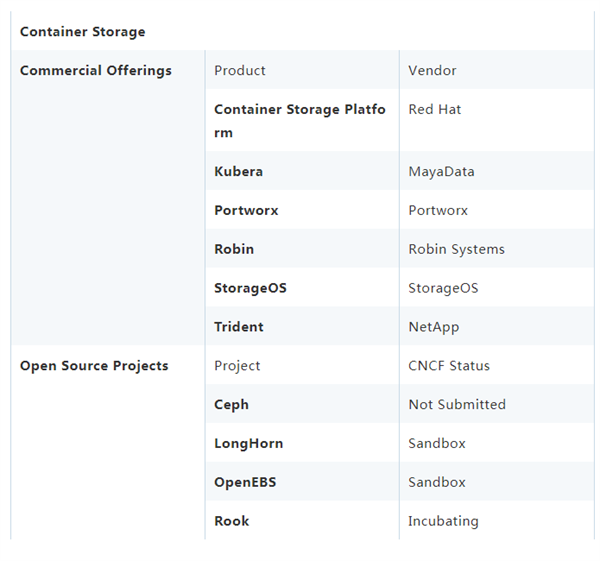Click the Container Storage table heading
Viewport: 600px width, 561px height.
(x=82, y=32)
